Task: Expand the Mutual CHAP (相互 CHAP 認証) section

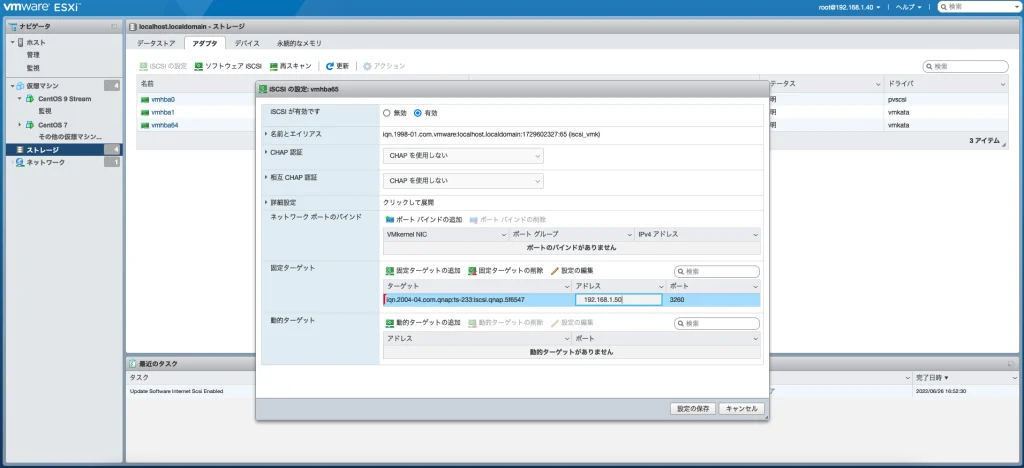Action: click(266, 177)
